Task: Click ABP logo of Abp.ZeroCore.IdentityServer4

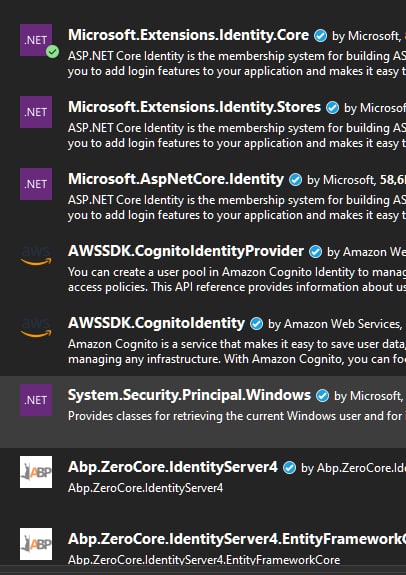Action: click(36, 472)
